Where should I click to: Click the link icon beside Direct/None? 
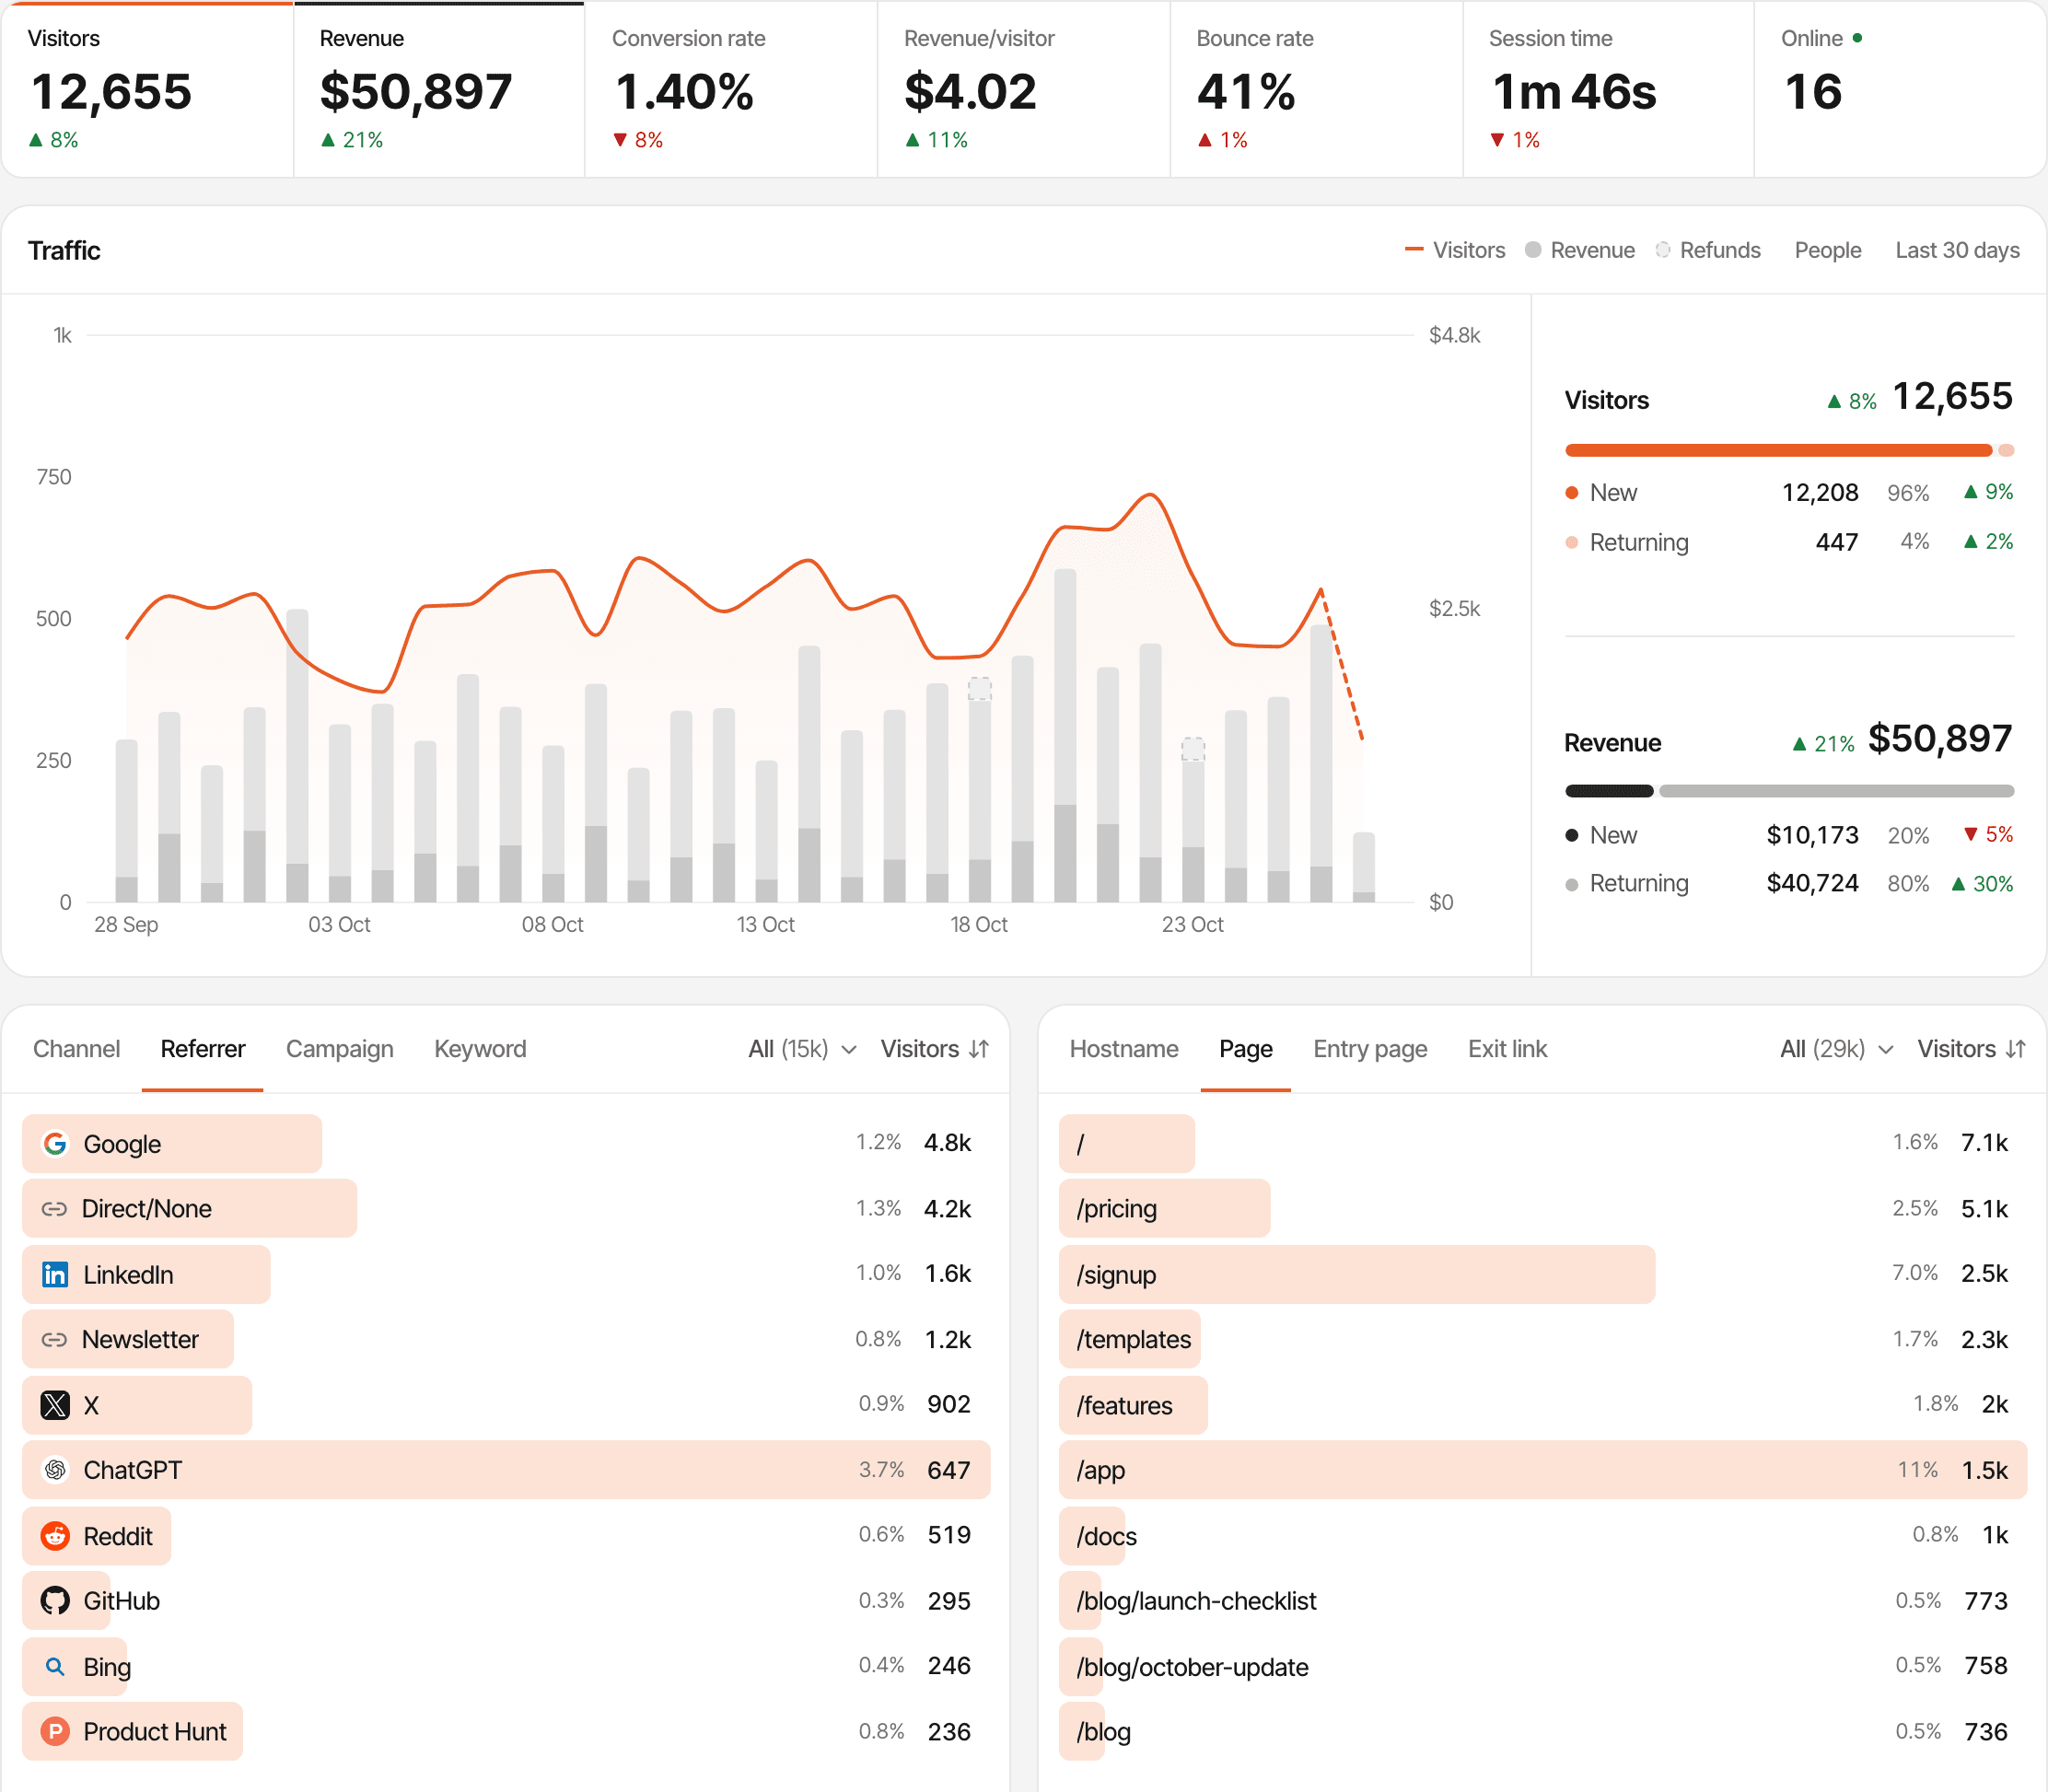pos(54,1208)
